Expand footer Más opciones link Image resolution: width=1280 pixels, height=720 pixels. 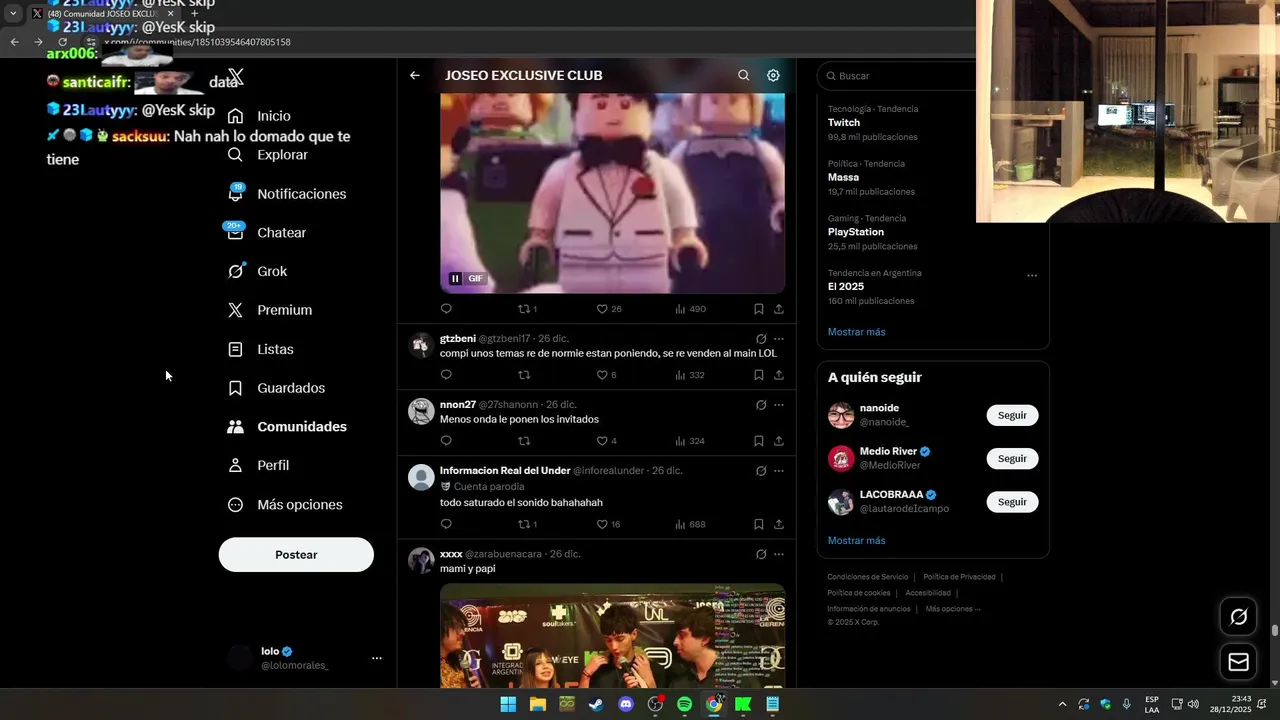tap(952, 609)
